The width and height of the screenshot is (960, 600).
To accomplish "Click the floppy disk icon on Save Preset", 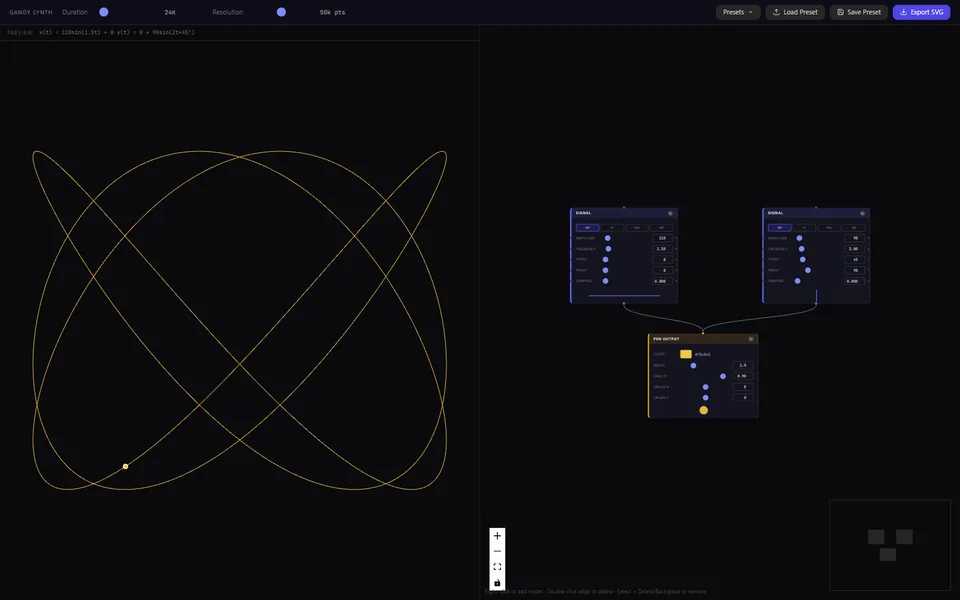I will click(840, 12).
